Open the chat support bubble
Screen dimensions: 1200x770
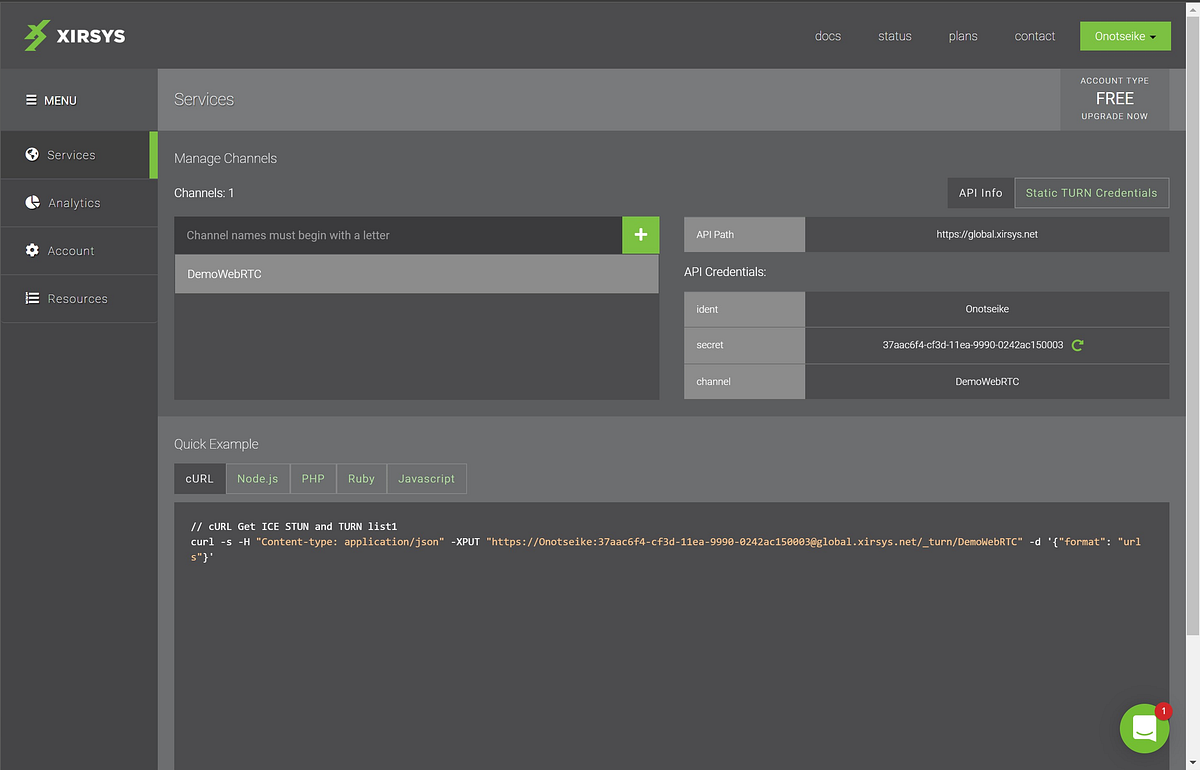click(x=1144, y=728)
